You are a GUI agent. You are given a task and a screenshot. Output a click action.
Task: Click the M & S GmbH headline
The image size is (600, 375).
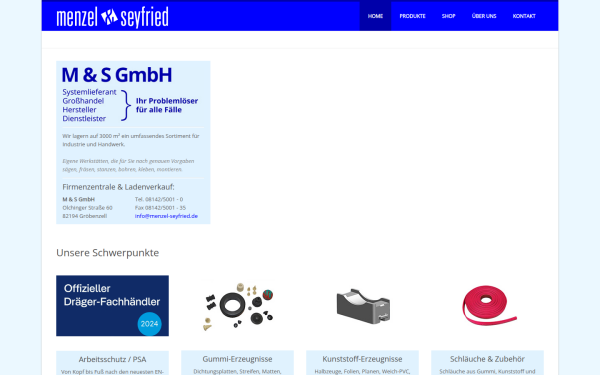(x=117, y=75)
